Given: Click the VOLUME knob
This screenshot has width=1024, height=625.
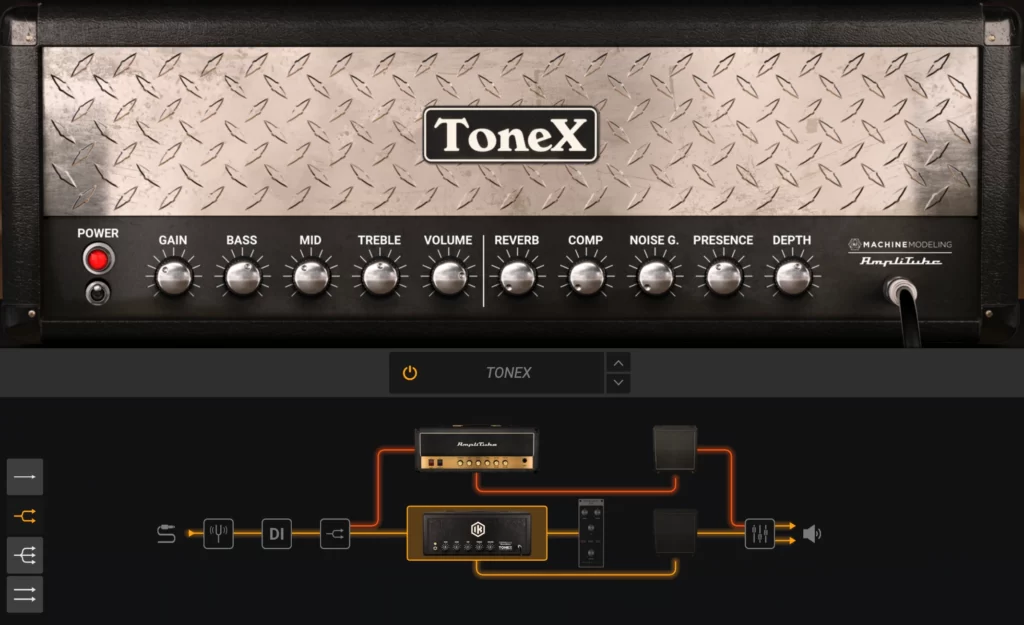Looking at the screenshot, I should click(448, 277).
